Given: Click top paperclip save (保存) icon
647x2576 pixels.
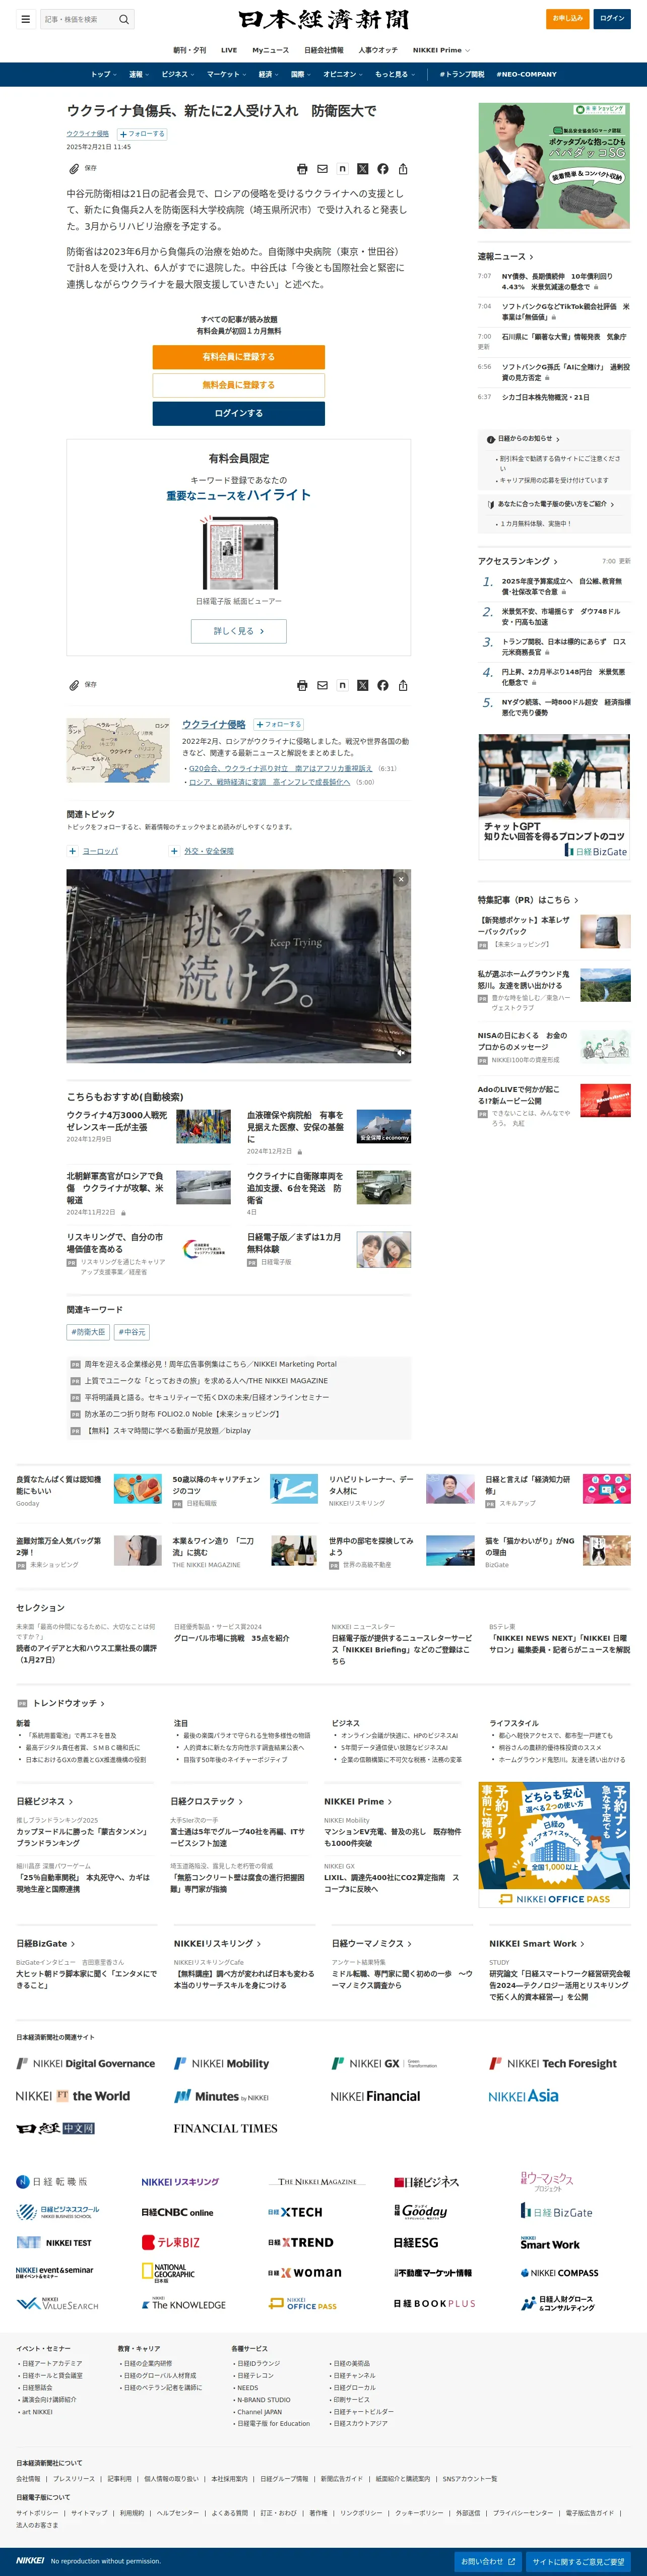Looking at the screenshot, I should click(74, 169).
